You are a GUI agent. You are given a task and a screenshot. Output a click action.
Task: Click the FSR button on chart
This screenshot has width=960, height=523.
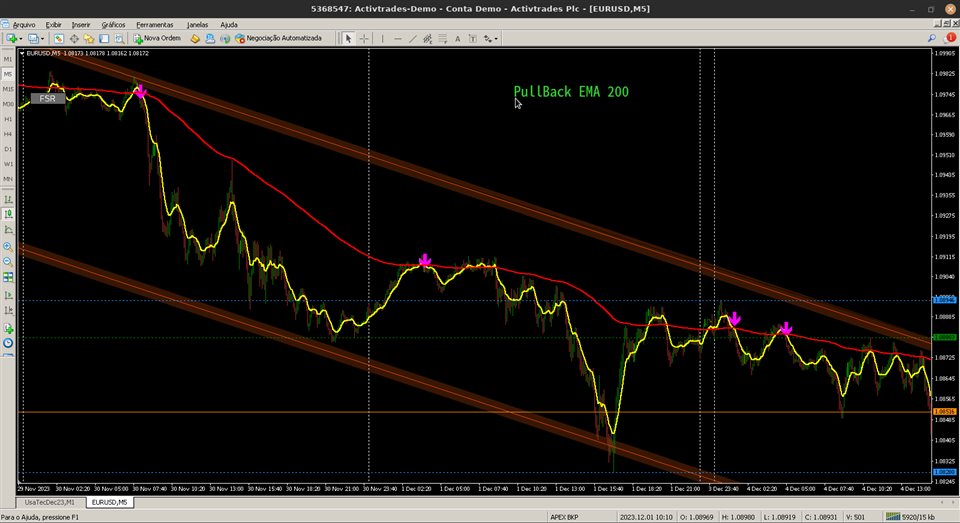(x=47, y=99)
